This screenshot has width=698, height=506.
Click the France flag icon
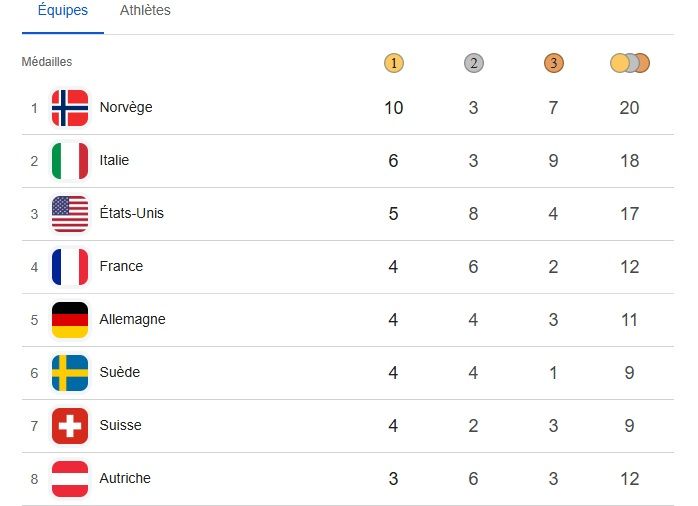70,267
